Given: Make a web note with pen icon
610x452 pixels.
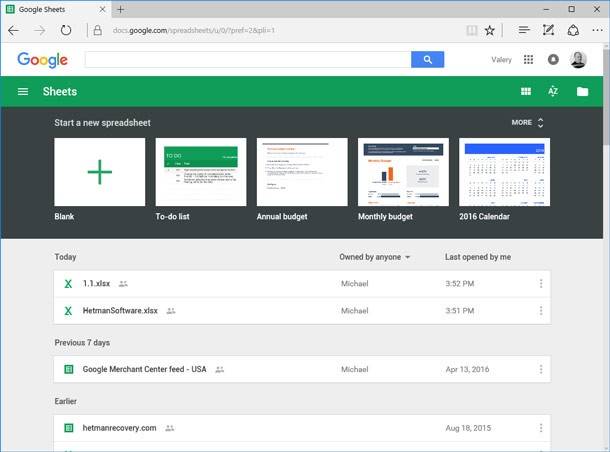Looking at the screenshot, I should pos(549,30).
